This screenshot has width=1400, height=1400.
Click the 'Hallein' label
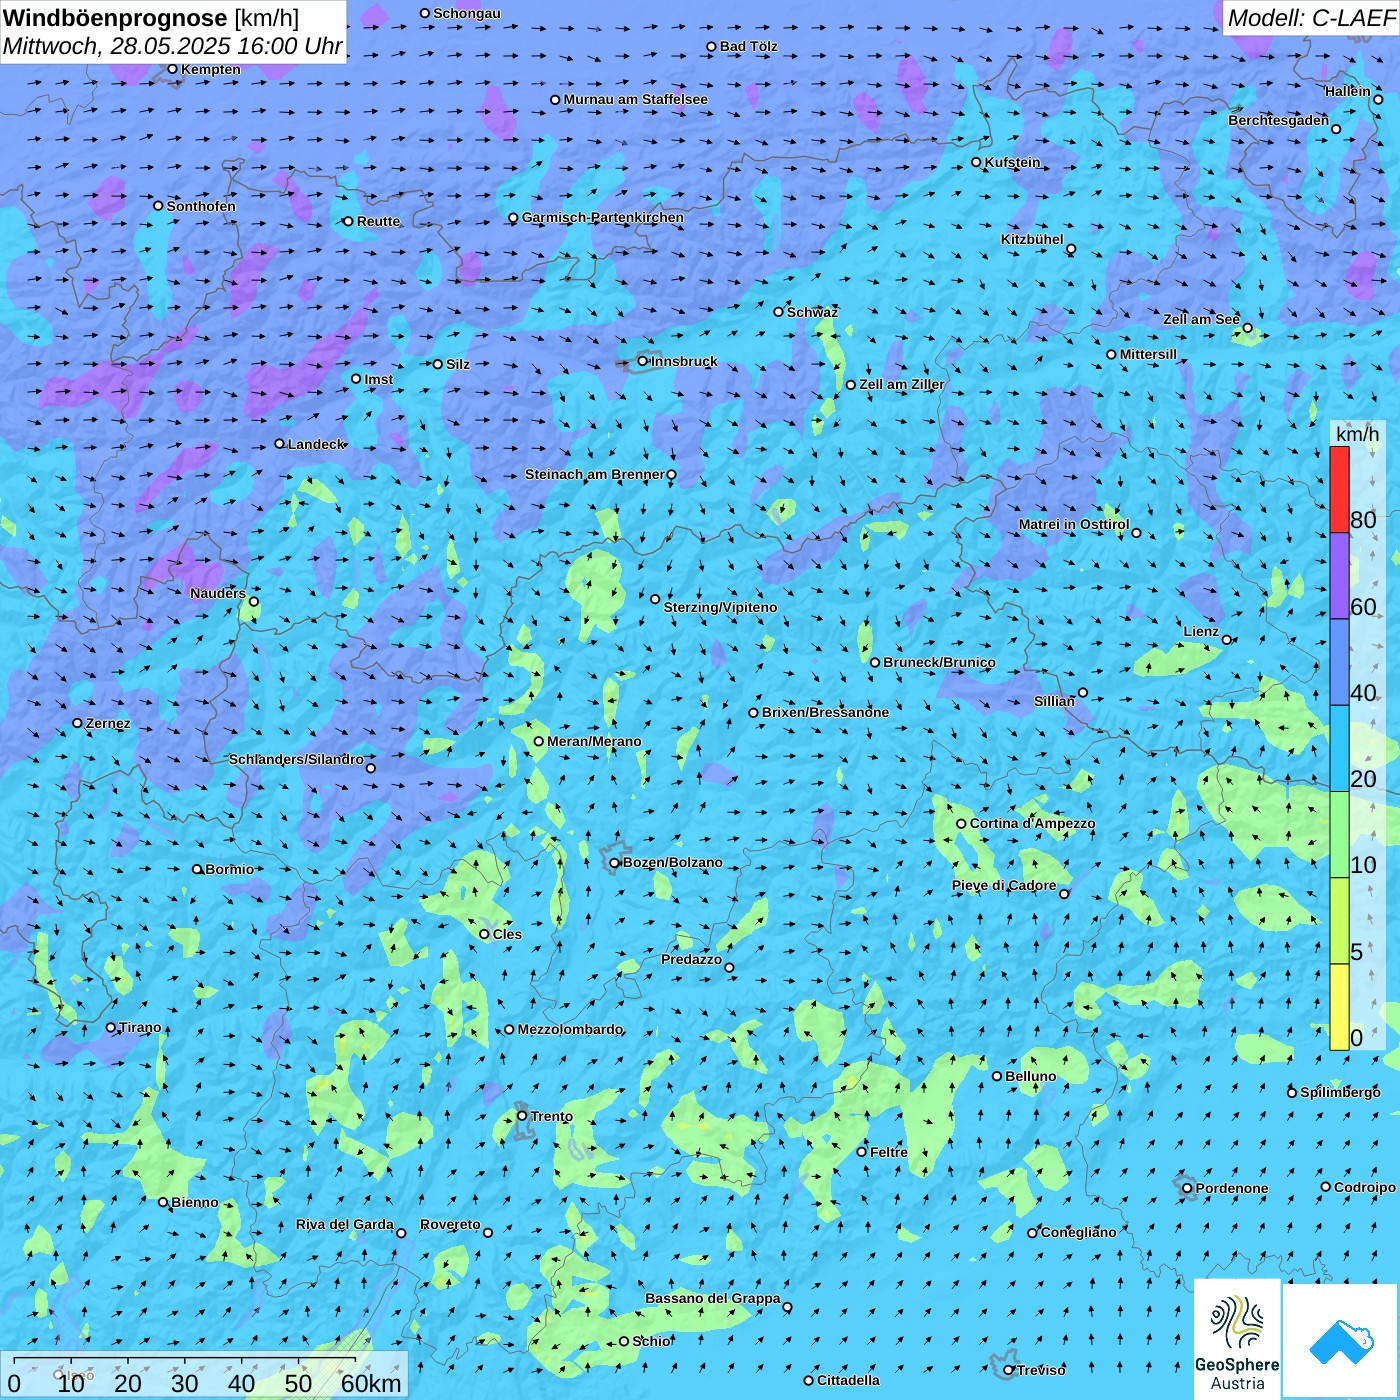pyautogui.click(x=1348, y=91)
